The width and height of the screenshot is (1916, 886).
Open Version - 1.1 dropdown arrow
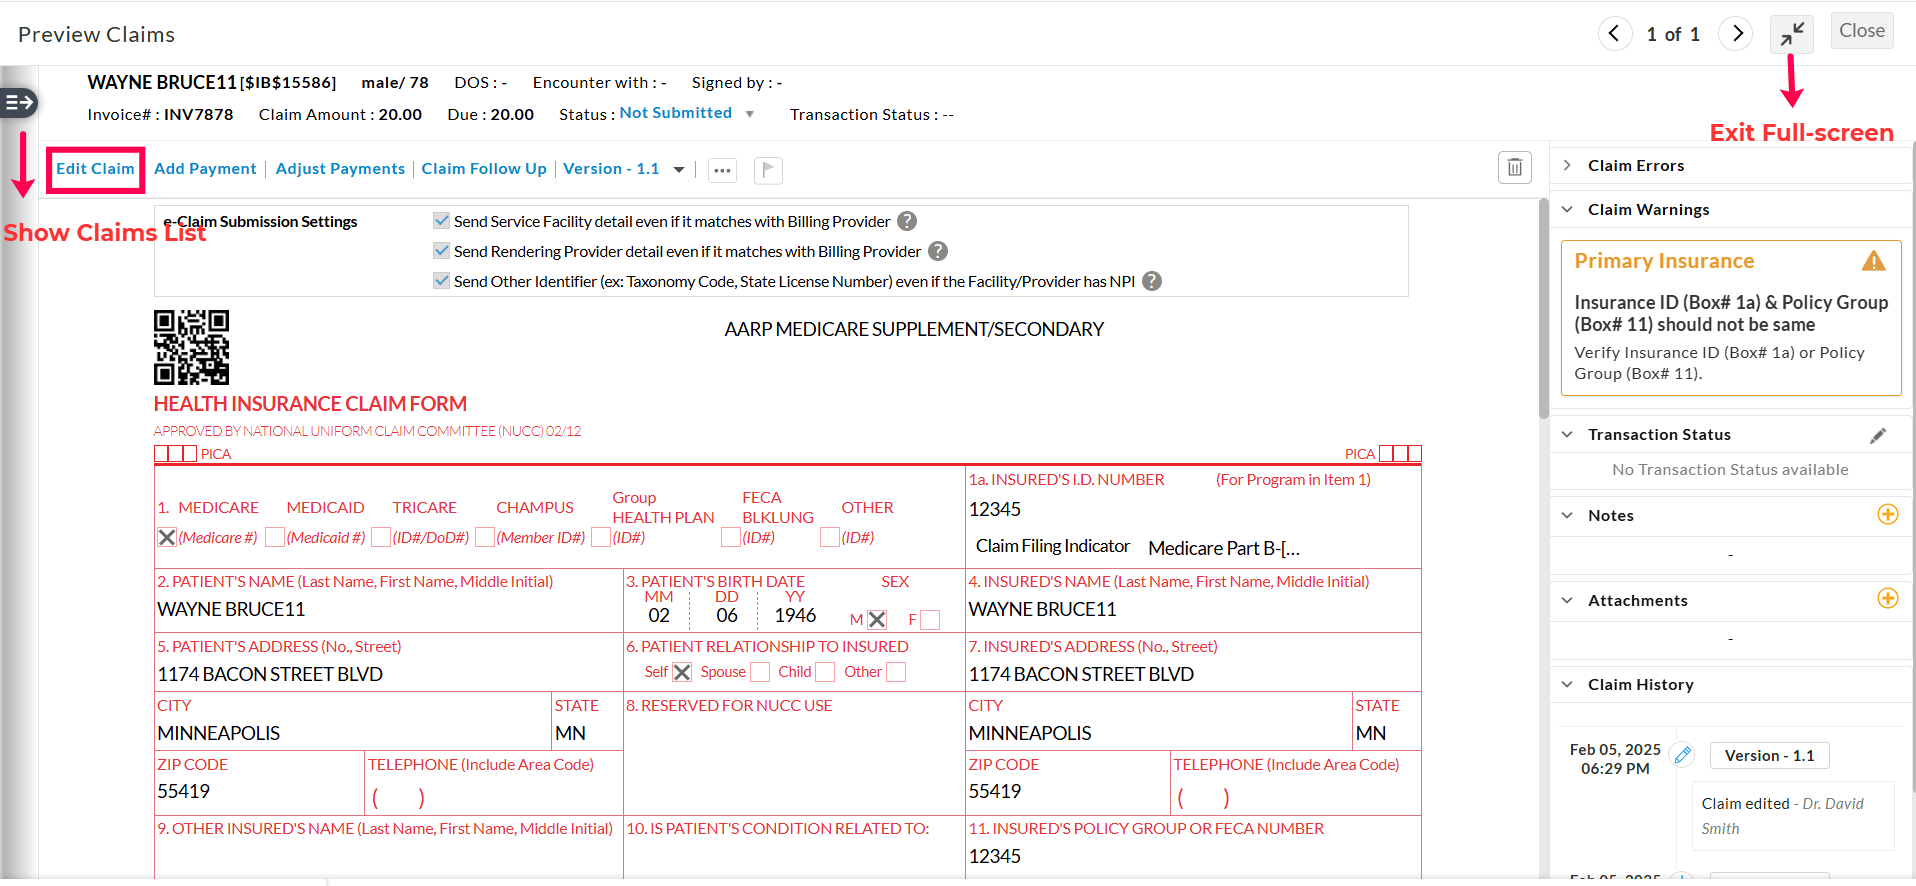click(679, 170)
